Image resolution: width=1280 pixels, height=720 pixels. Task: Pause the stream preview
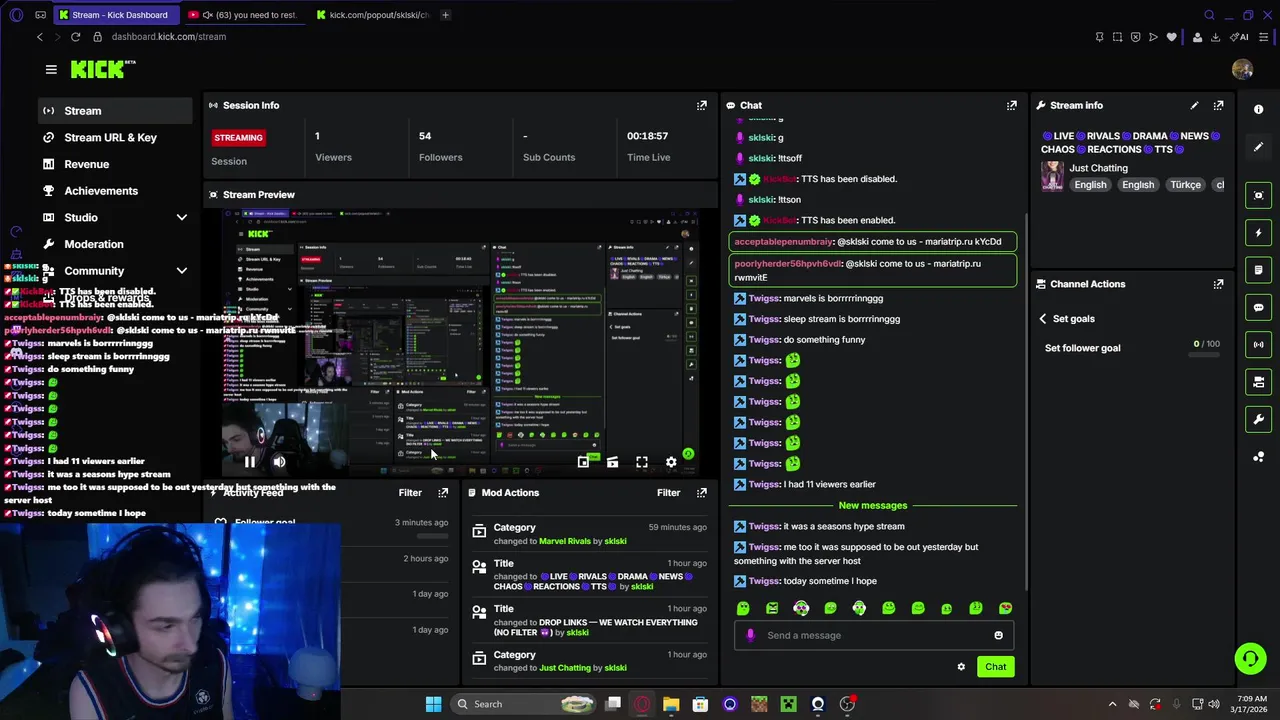(249, 462)
